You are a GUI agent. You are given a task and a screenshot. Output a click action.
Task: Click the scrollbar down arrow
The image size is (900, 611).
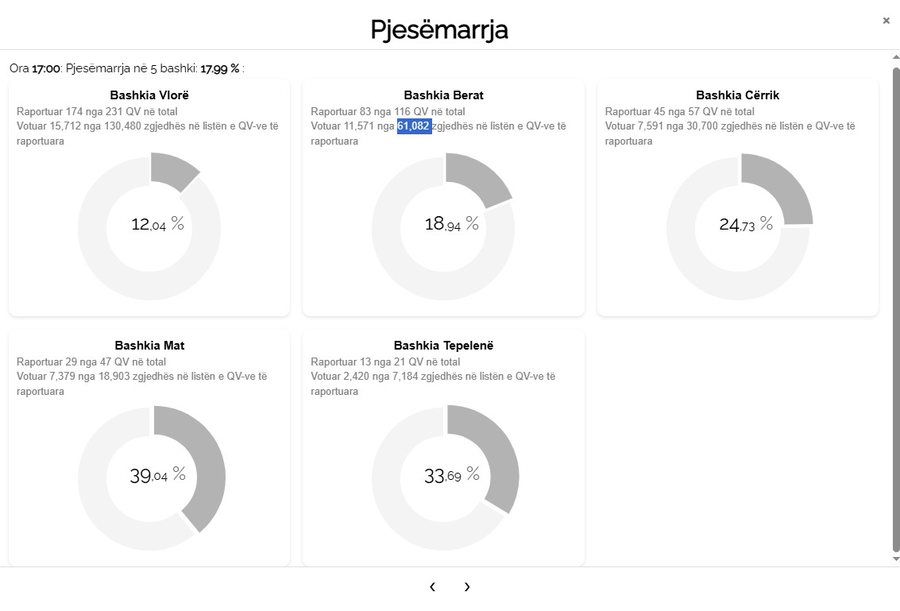[x=895, y=559]
